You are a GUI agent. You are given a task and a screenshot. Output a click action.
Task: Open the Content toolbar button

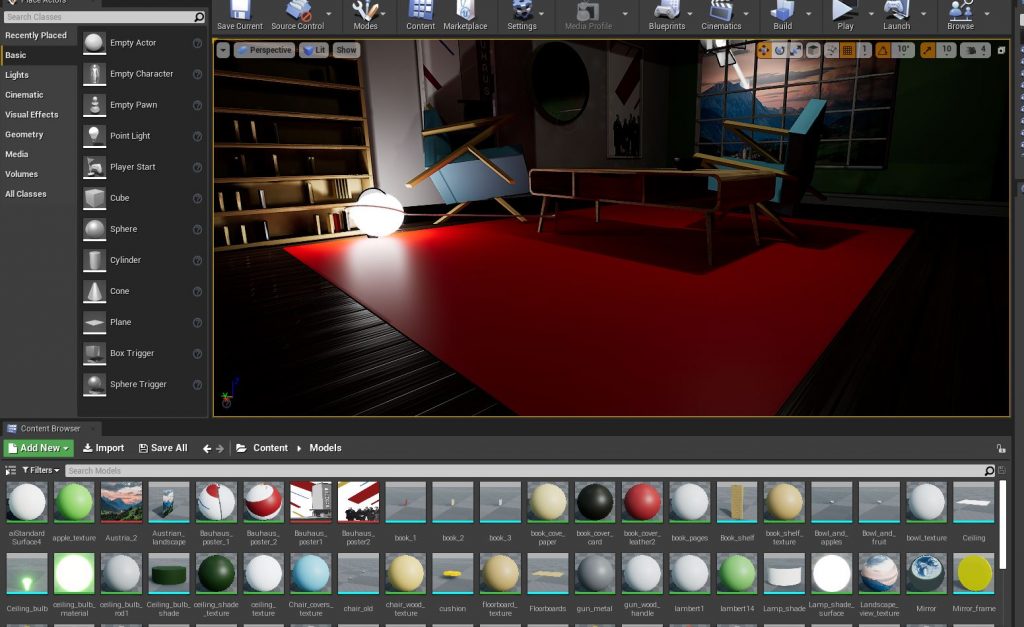420,14
